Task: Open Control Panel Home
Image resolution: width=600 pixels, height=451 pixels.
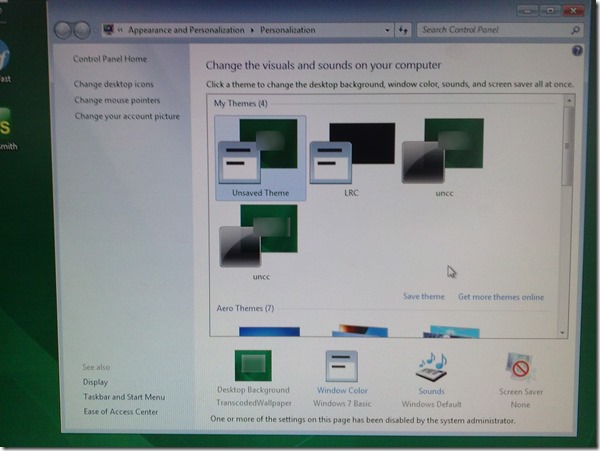Action: point(110,59)
